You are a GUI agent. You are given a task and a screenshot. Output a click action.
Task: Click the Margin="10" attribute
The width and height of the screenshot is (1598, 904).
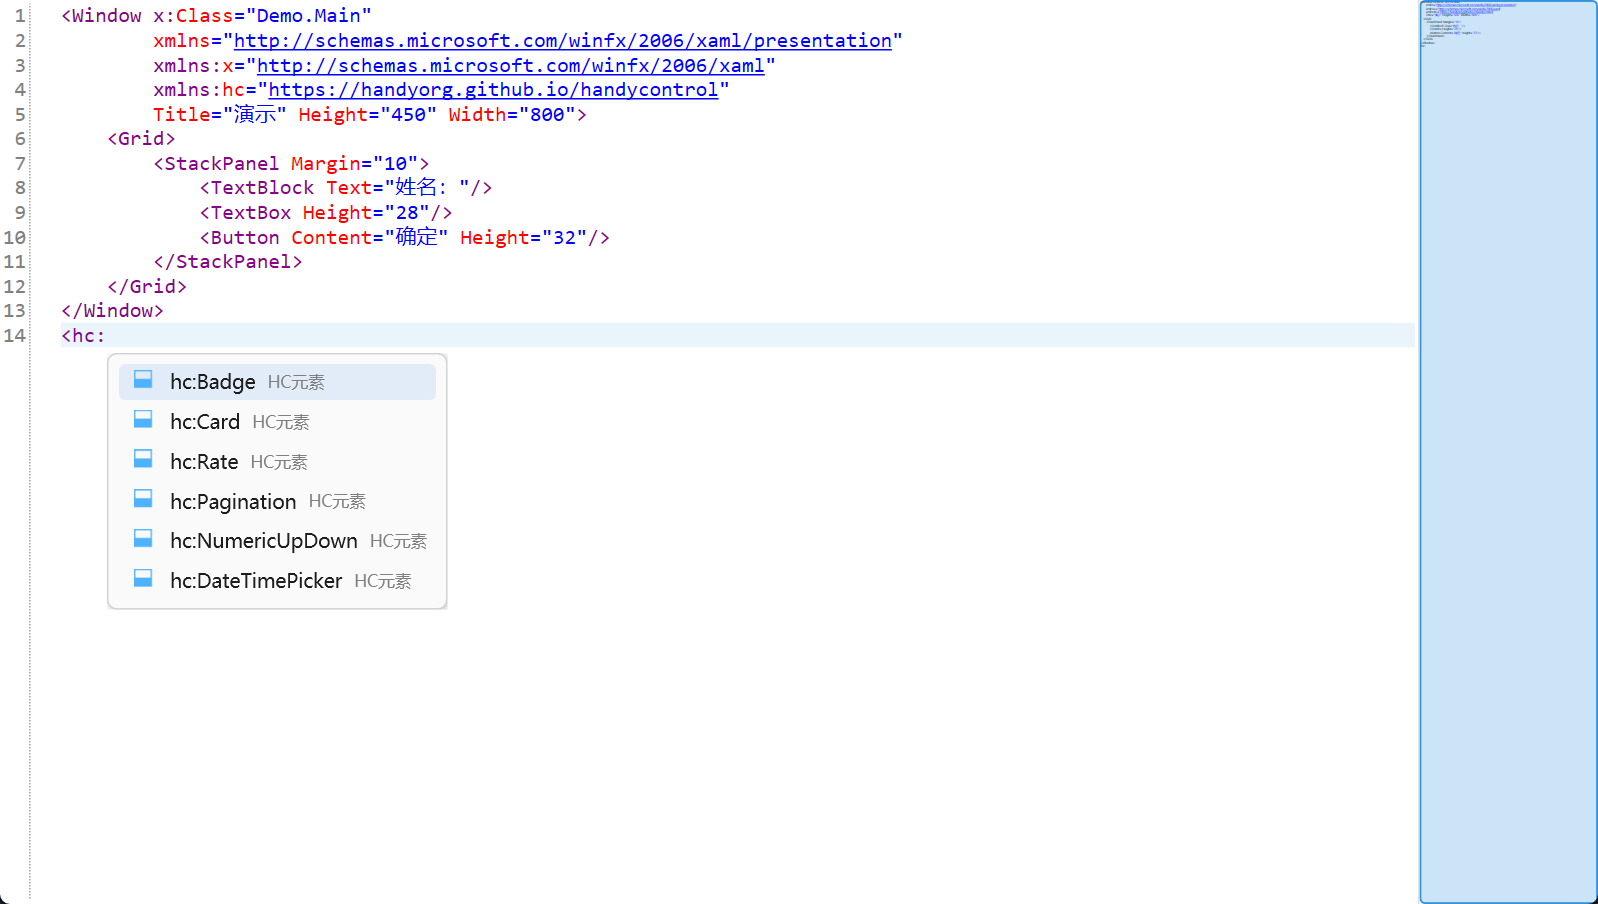(354, 164)
